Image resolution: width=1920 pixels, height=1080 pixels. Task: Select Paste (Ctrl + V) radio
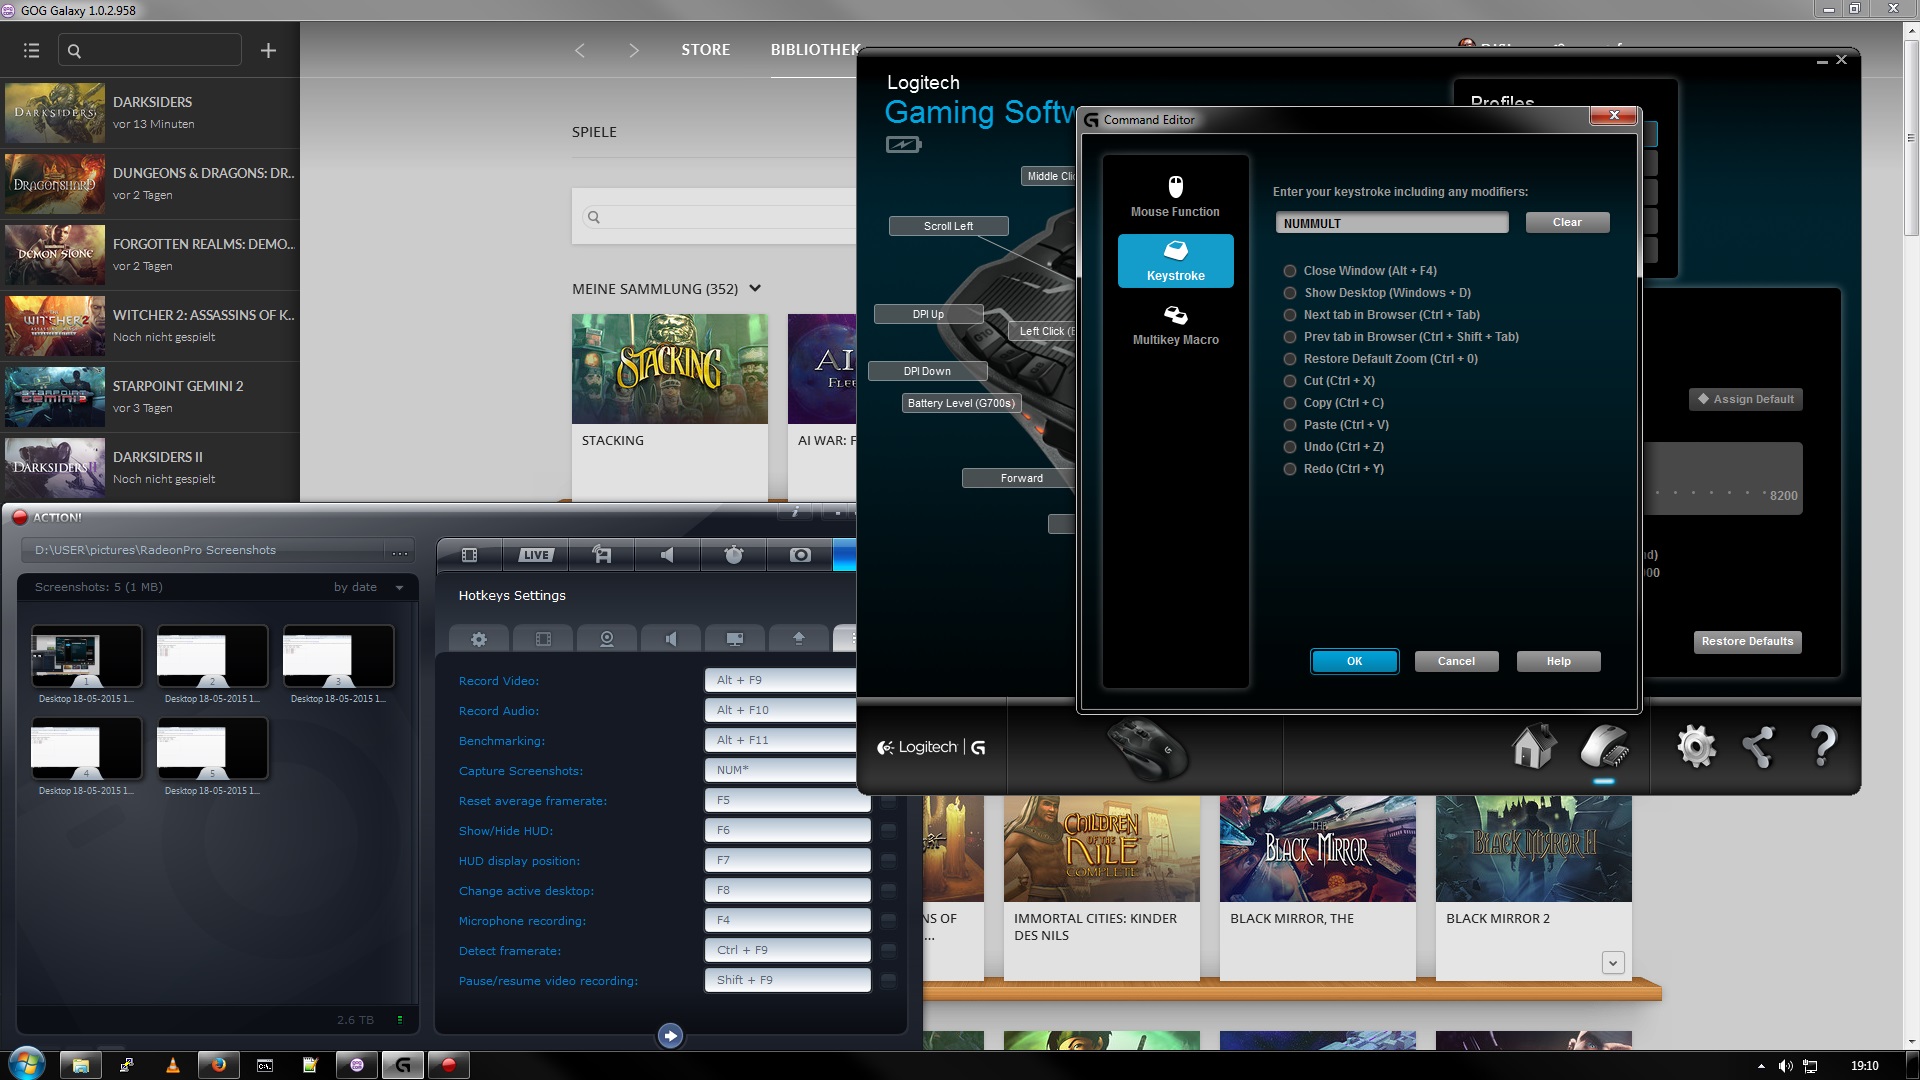click(1290, 425)
